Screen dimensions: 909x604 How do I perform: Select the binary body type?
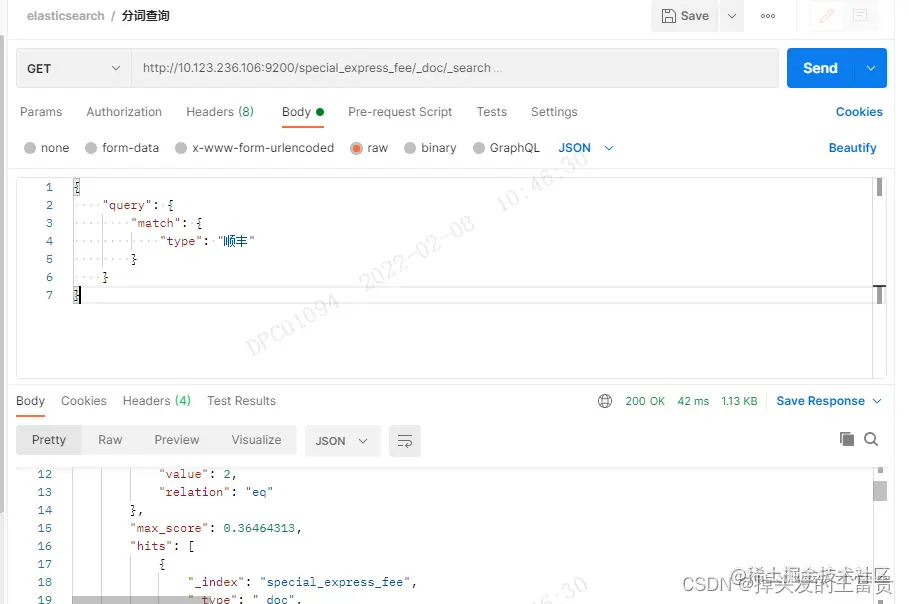(430, 148)
